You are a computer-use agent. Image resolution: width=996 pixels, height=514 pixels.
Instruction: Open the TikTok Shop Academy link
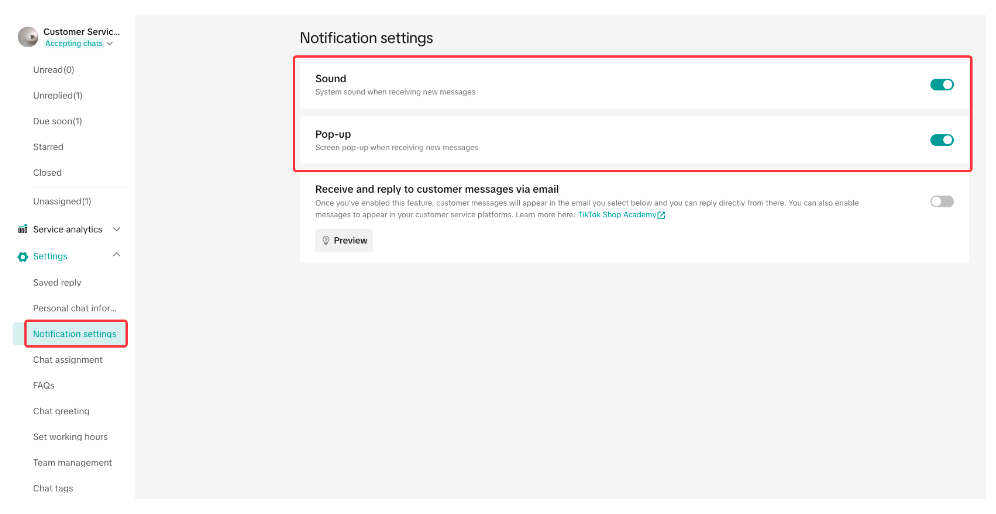click(x=616, y=215)
